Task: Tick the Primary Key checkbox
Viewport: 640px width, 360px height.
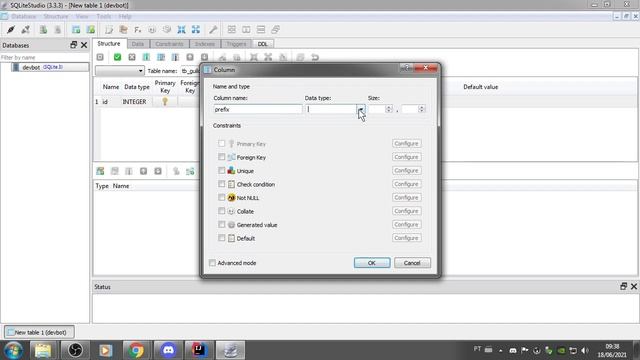Action: (221, 143)
